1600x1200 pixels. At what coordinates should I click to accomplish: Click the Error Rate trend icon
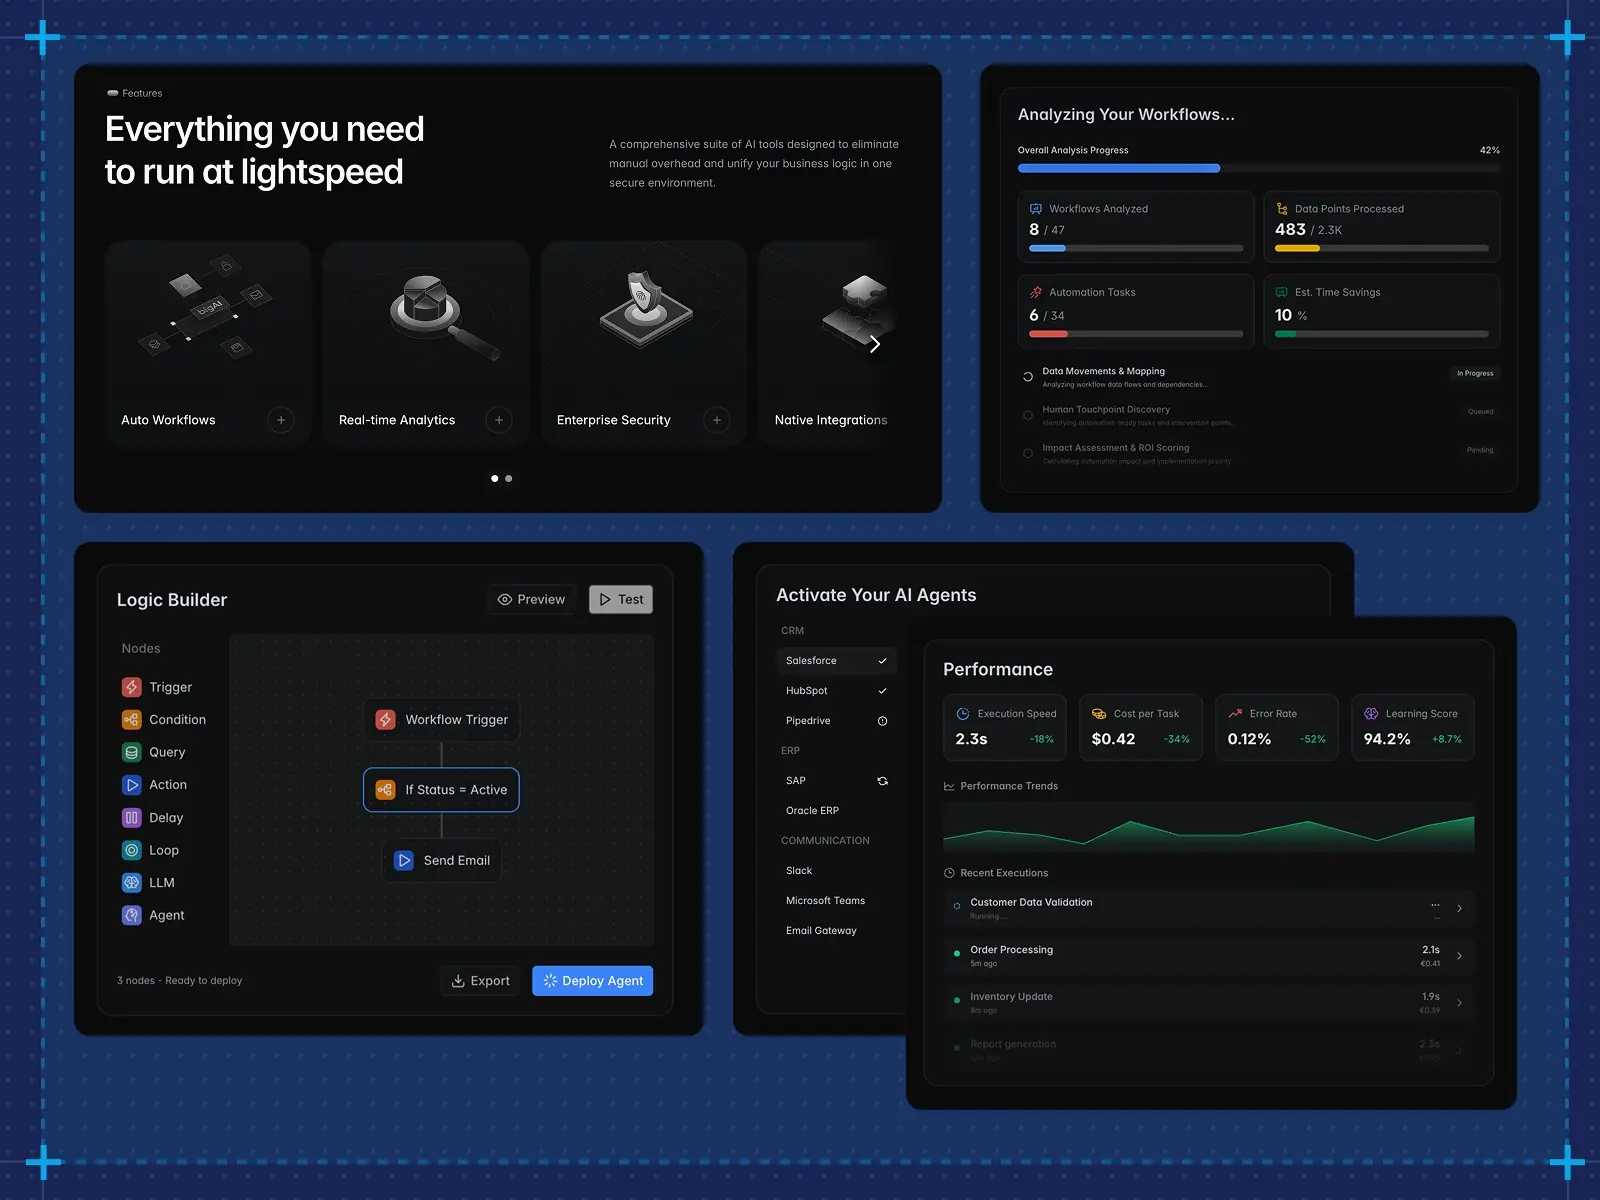coord(1235,714)
